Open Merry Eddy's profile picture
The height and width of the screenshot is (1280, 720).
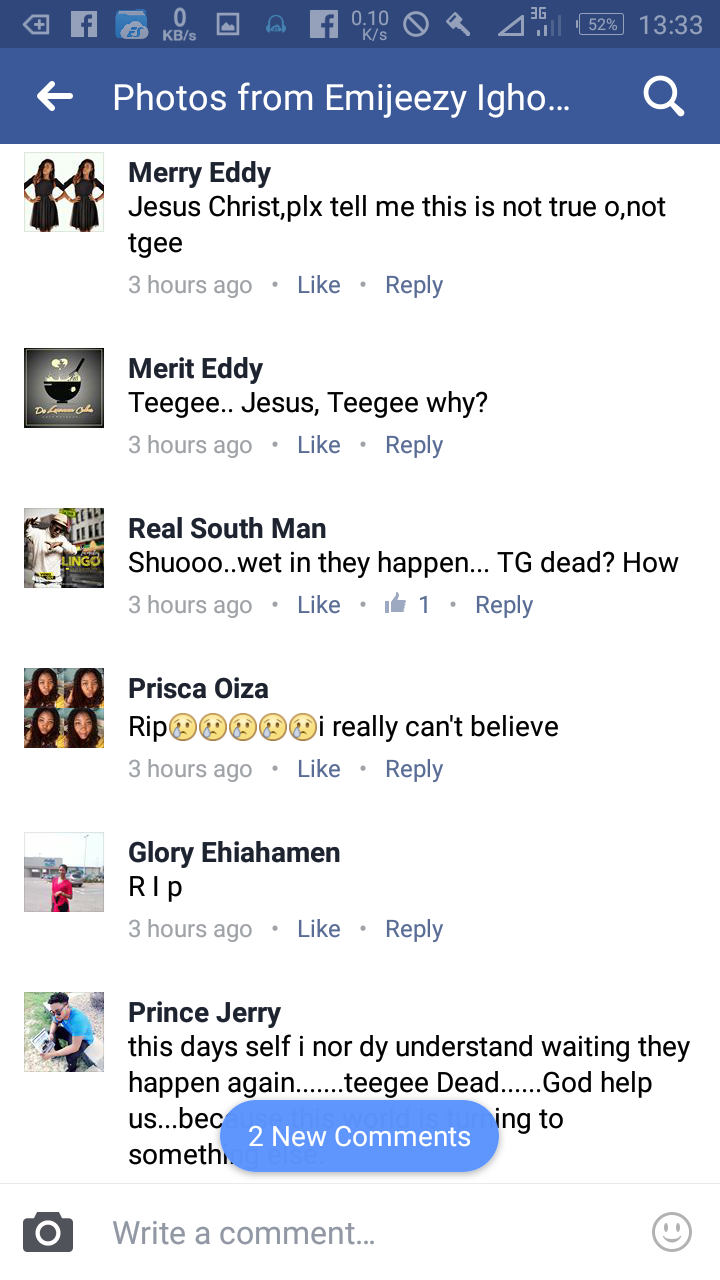64,192
